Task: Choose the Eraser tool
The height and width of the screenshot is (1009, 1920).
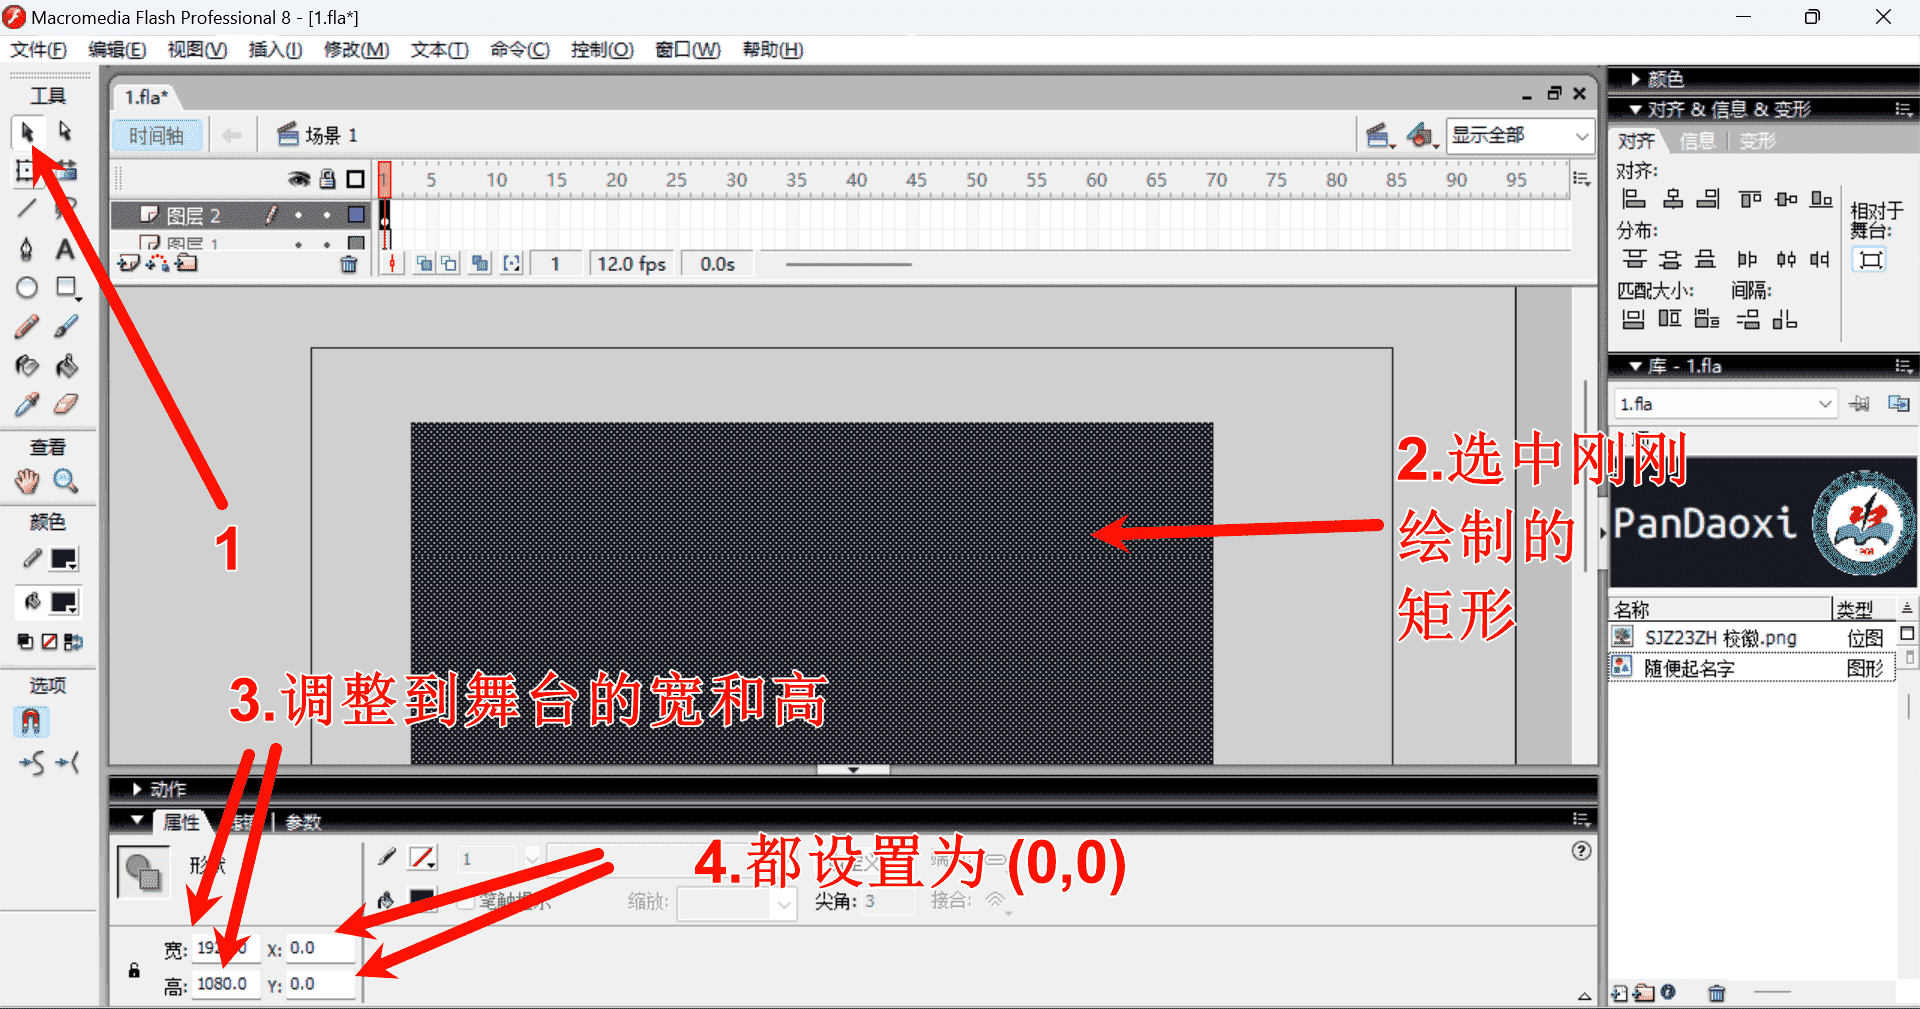Action: pos(65,405)
